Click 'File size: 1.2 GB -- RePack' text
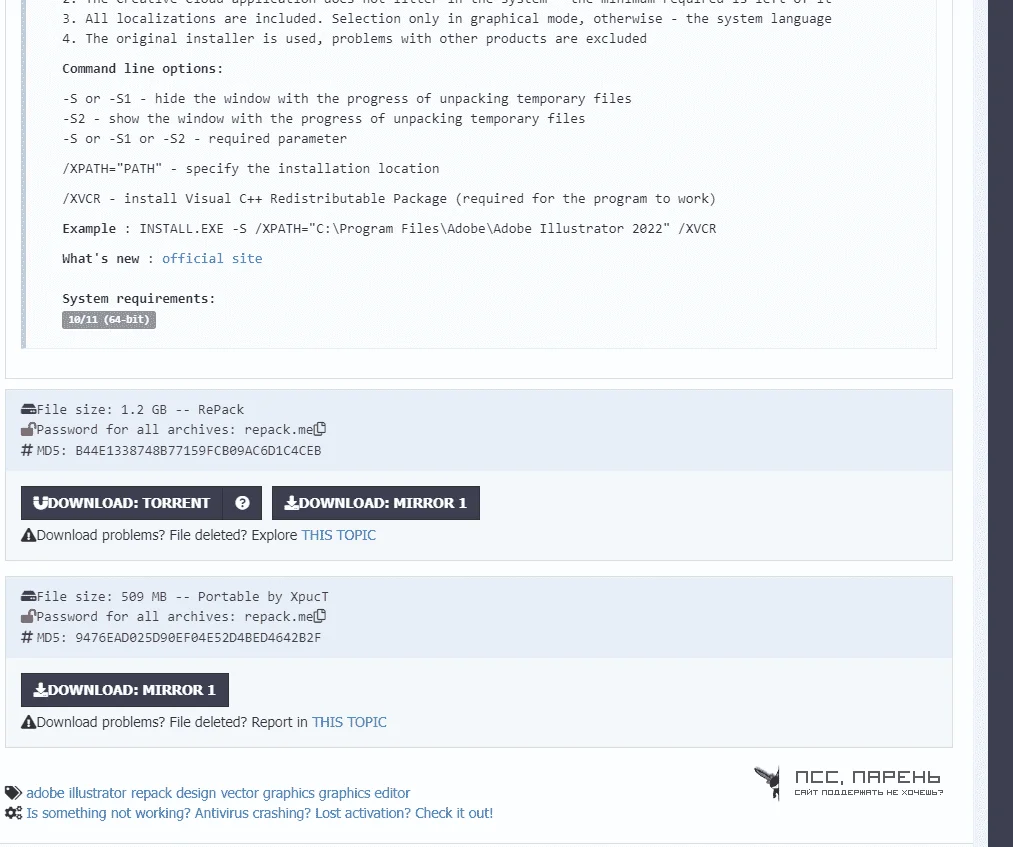This screenshot has width=1013, height=847. [140, 410]
